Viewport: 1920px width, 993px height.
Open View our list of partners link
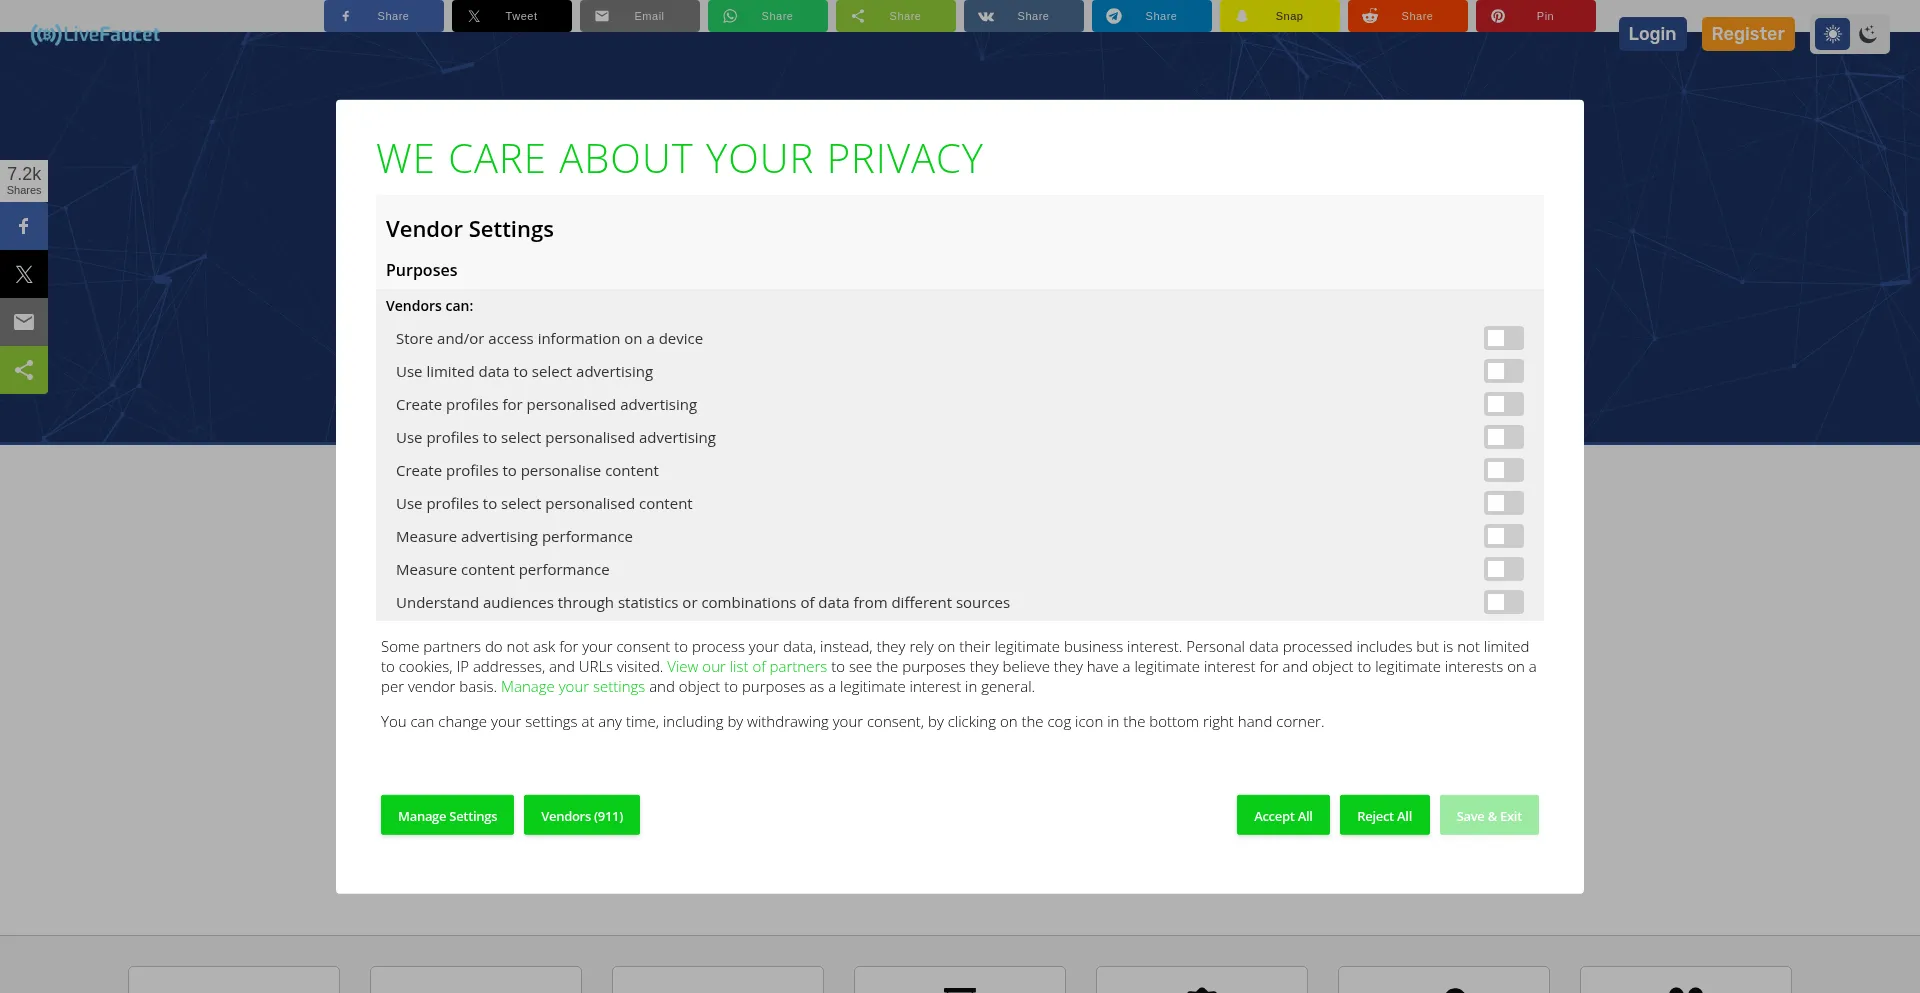point(747,667)
